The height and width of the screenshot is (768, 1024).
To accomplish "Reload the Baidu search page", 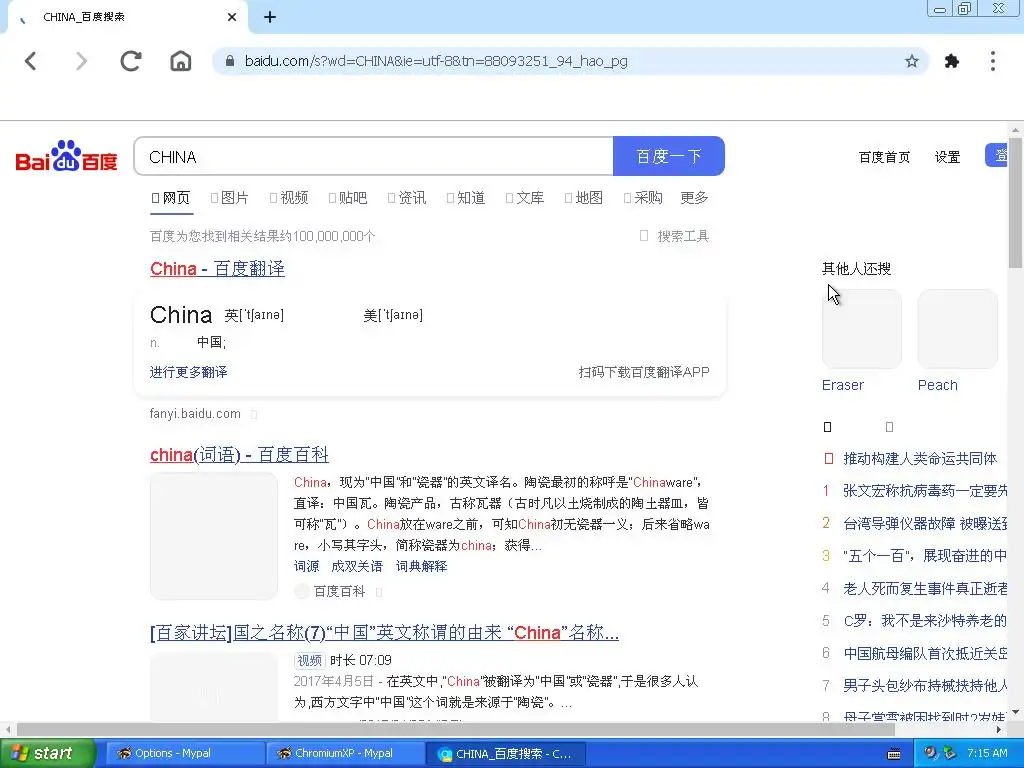I will click(x=131, y=61).
